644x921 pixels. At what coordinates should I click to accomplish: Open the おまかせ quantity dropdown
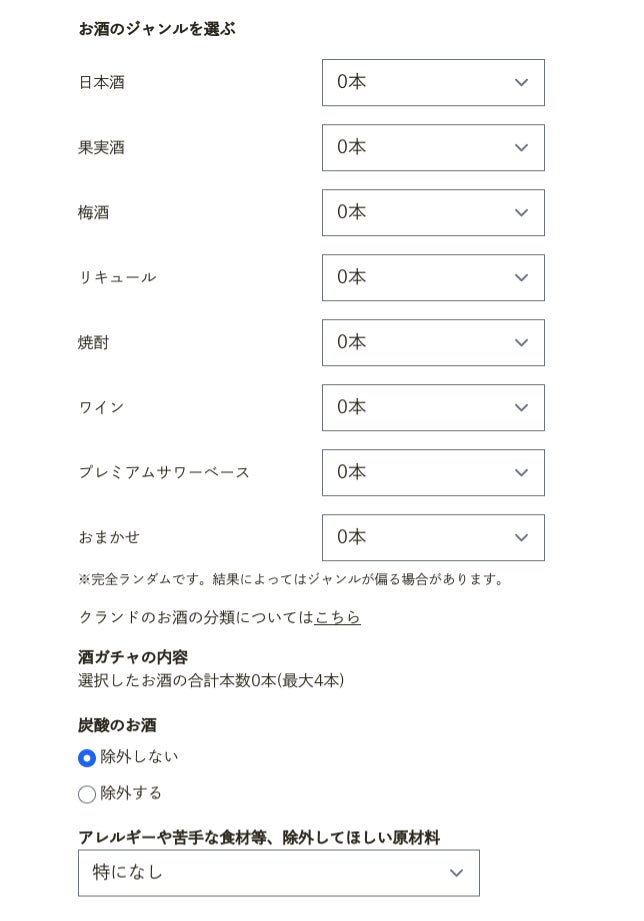432,537
